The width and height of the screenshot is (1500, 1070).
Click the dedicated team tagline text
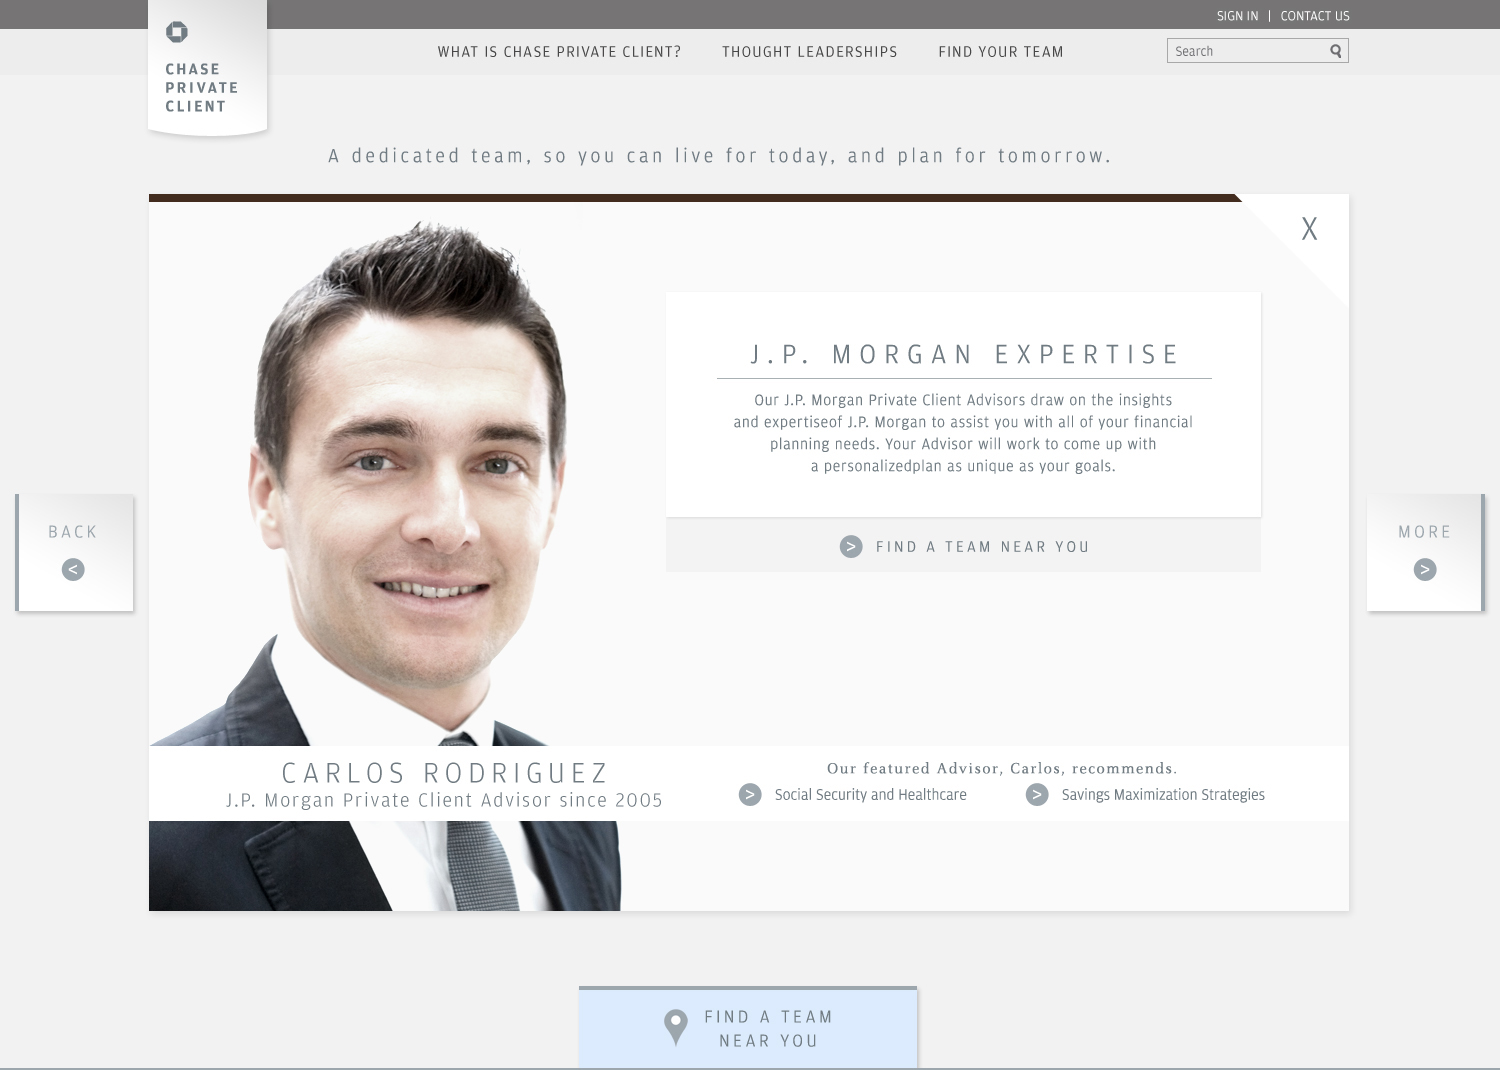[x=720, y=156]
